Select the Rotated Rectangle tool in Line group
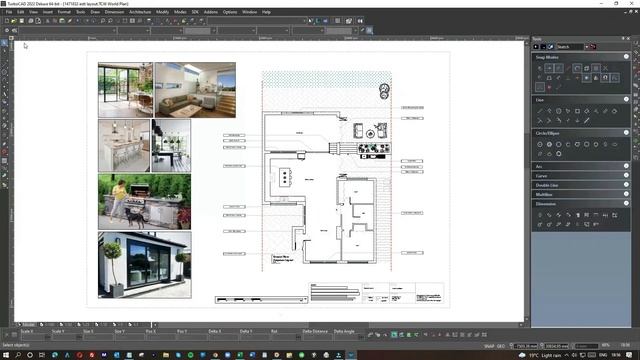This screenshot has height=360, width=640. click(x=587, y=111)
